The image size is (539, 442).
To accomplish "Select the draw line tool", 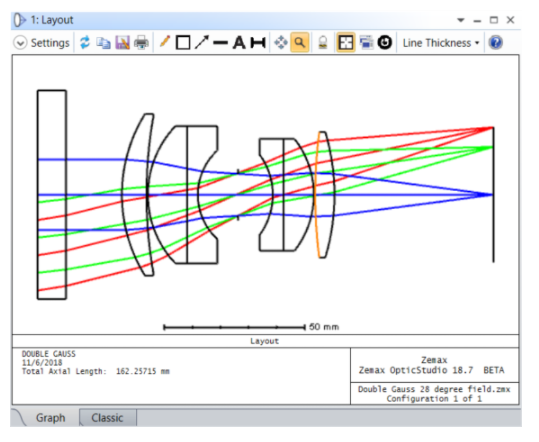I will (220, 43).
